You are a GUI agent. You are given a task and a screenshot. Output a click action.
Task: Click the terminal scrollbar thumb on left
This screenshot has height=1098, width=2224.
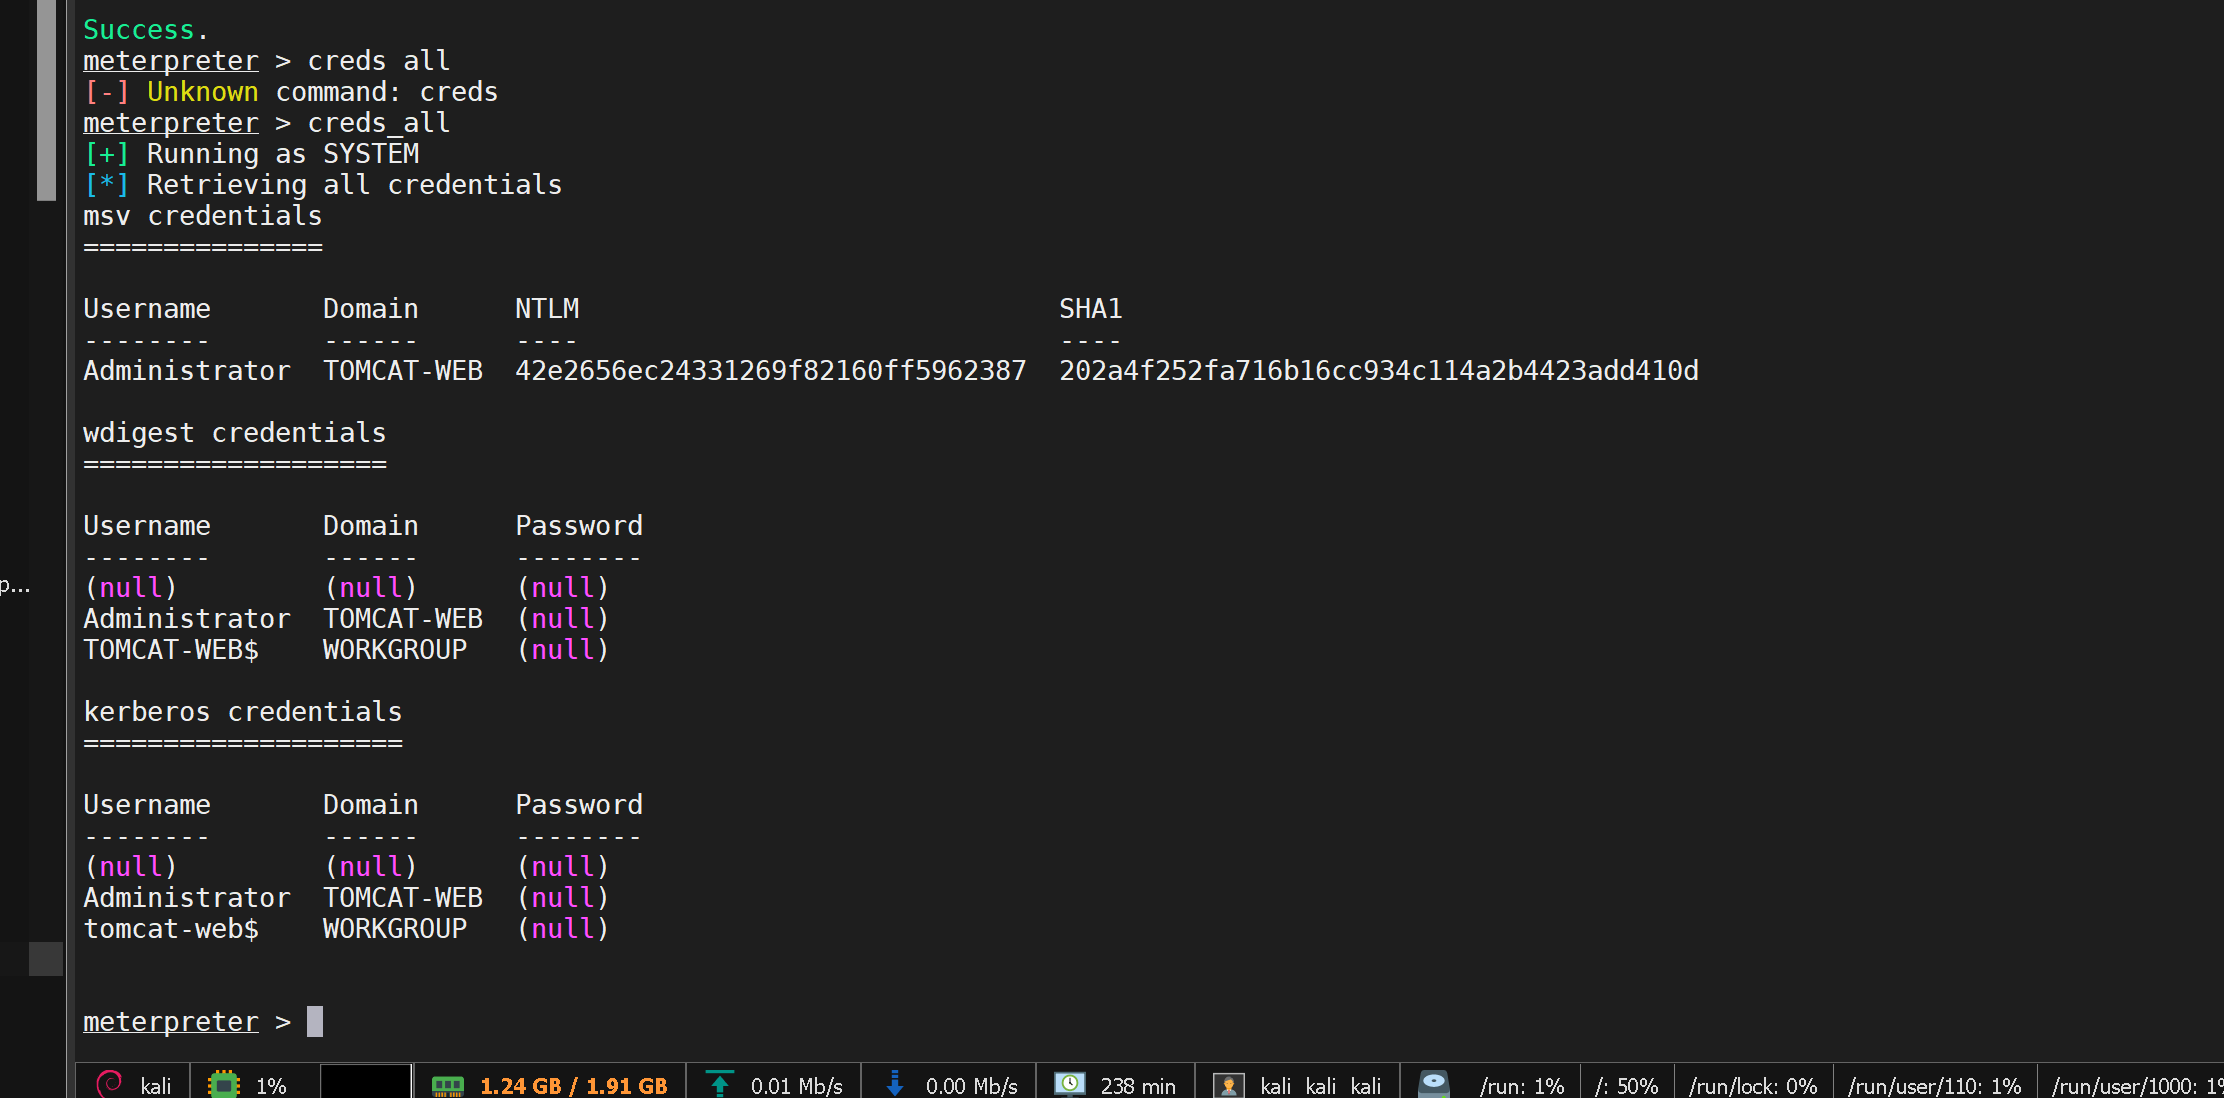tap(46, 100)
